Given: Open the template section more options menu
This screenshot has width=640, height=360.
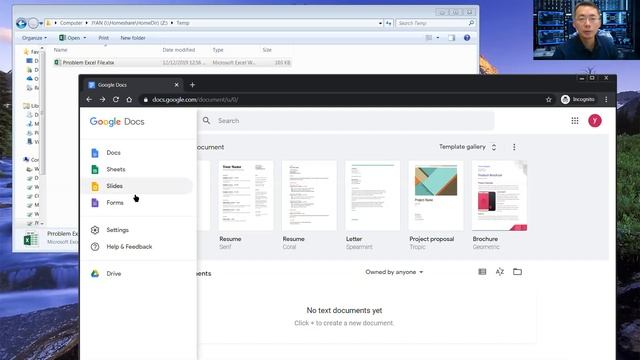Looking at the screenshot, I should pyautogui.click(x=514, y=147).
